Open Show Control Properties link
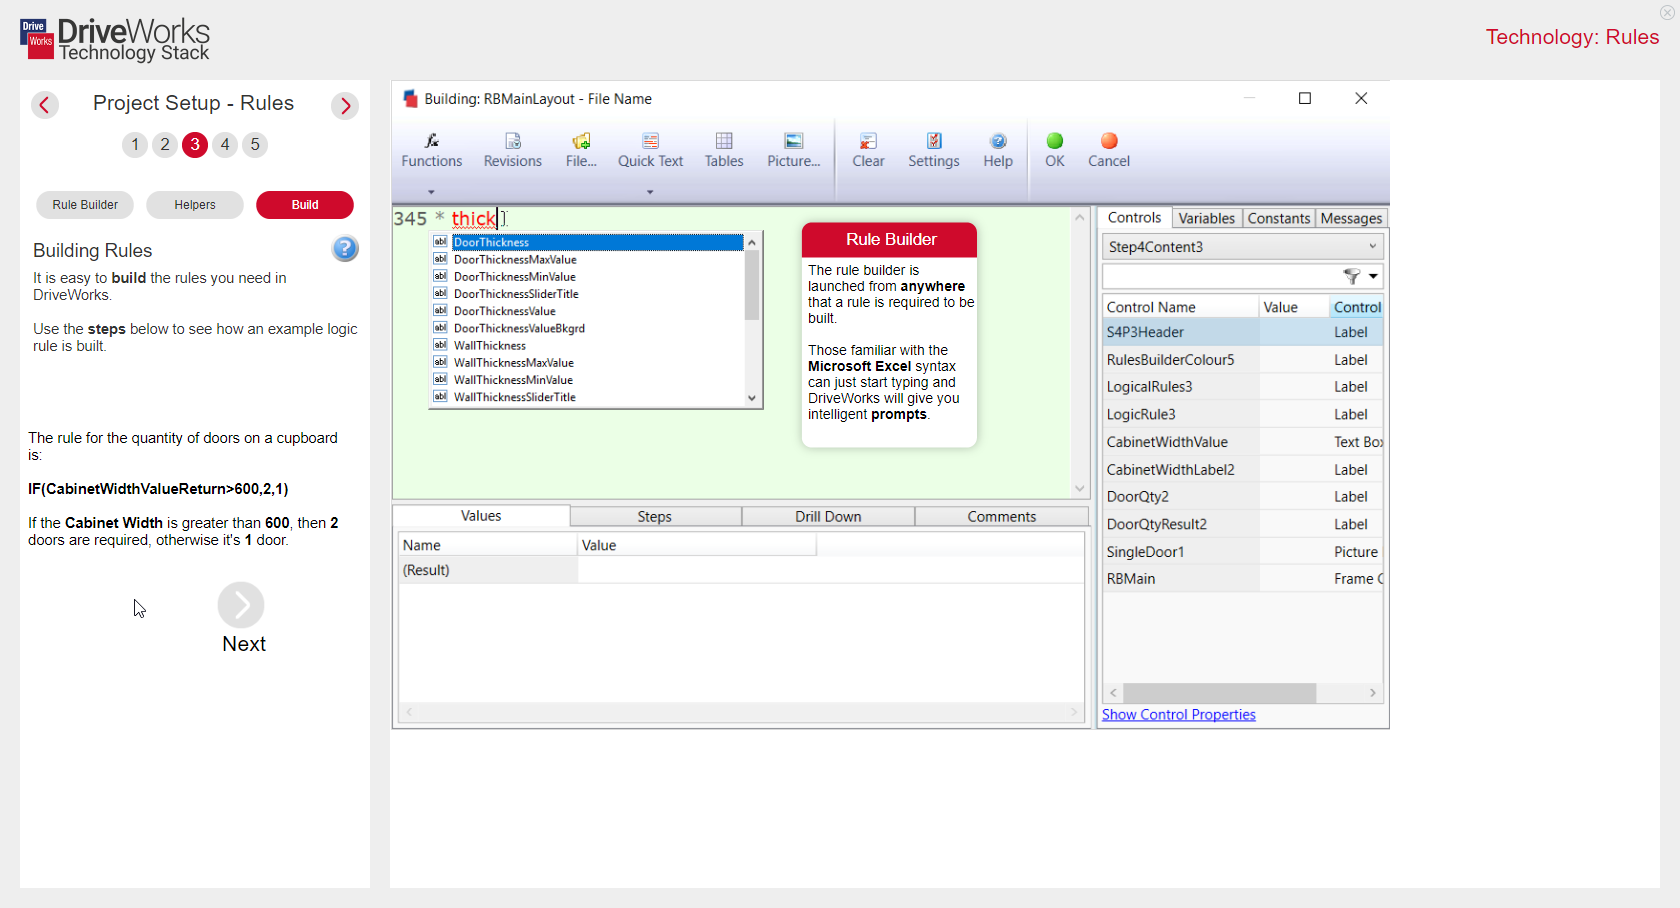The height and width of the screenshot is (908, 1680). (x=1178, y=714)
